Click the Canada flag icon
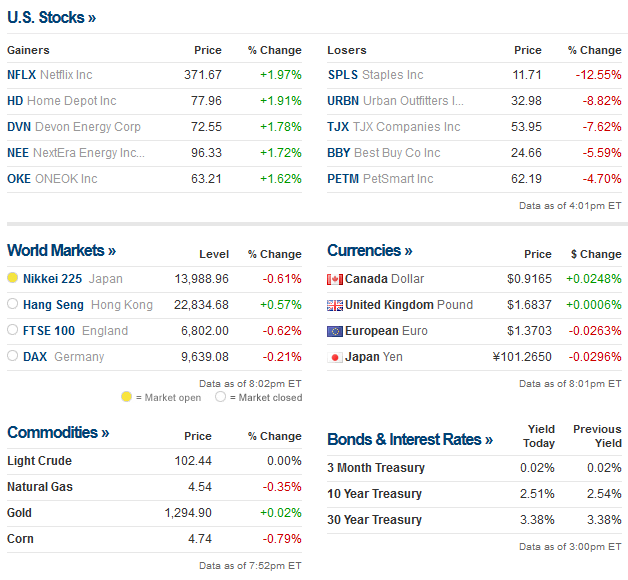The image size is (628, 580). click(x=335, y=279)
